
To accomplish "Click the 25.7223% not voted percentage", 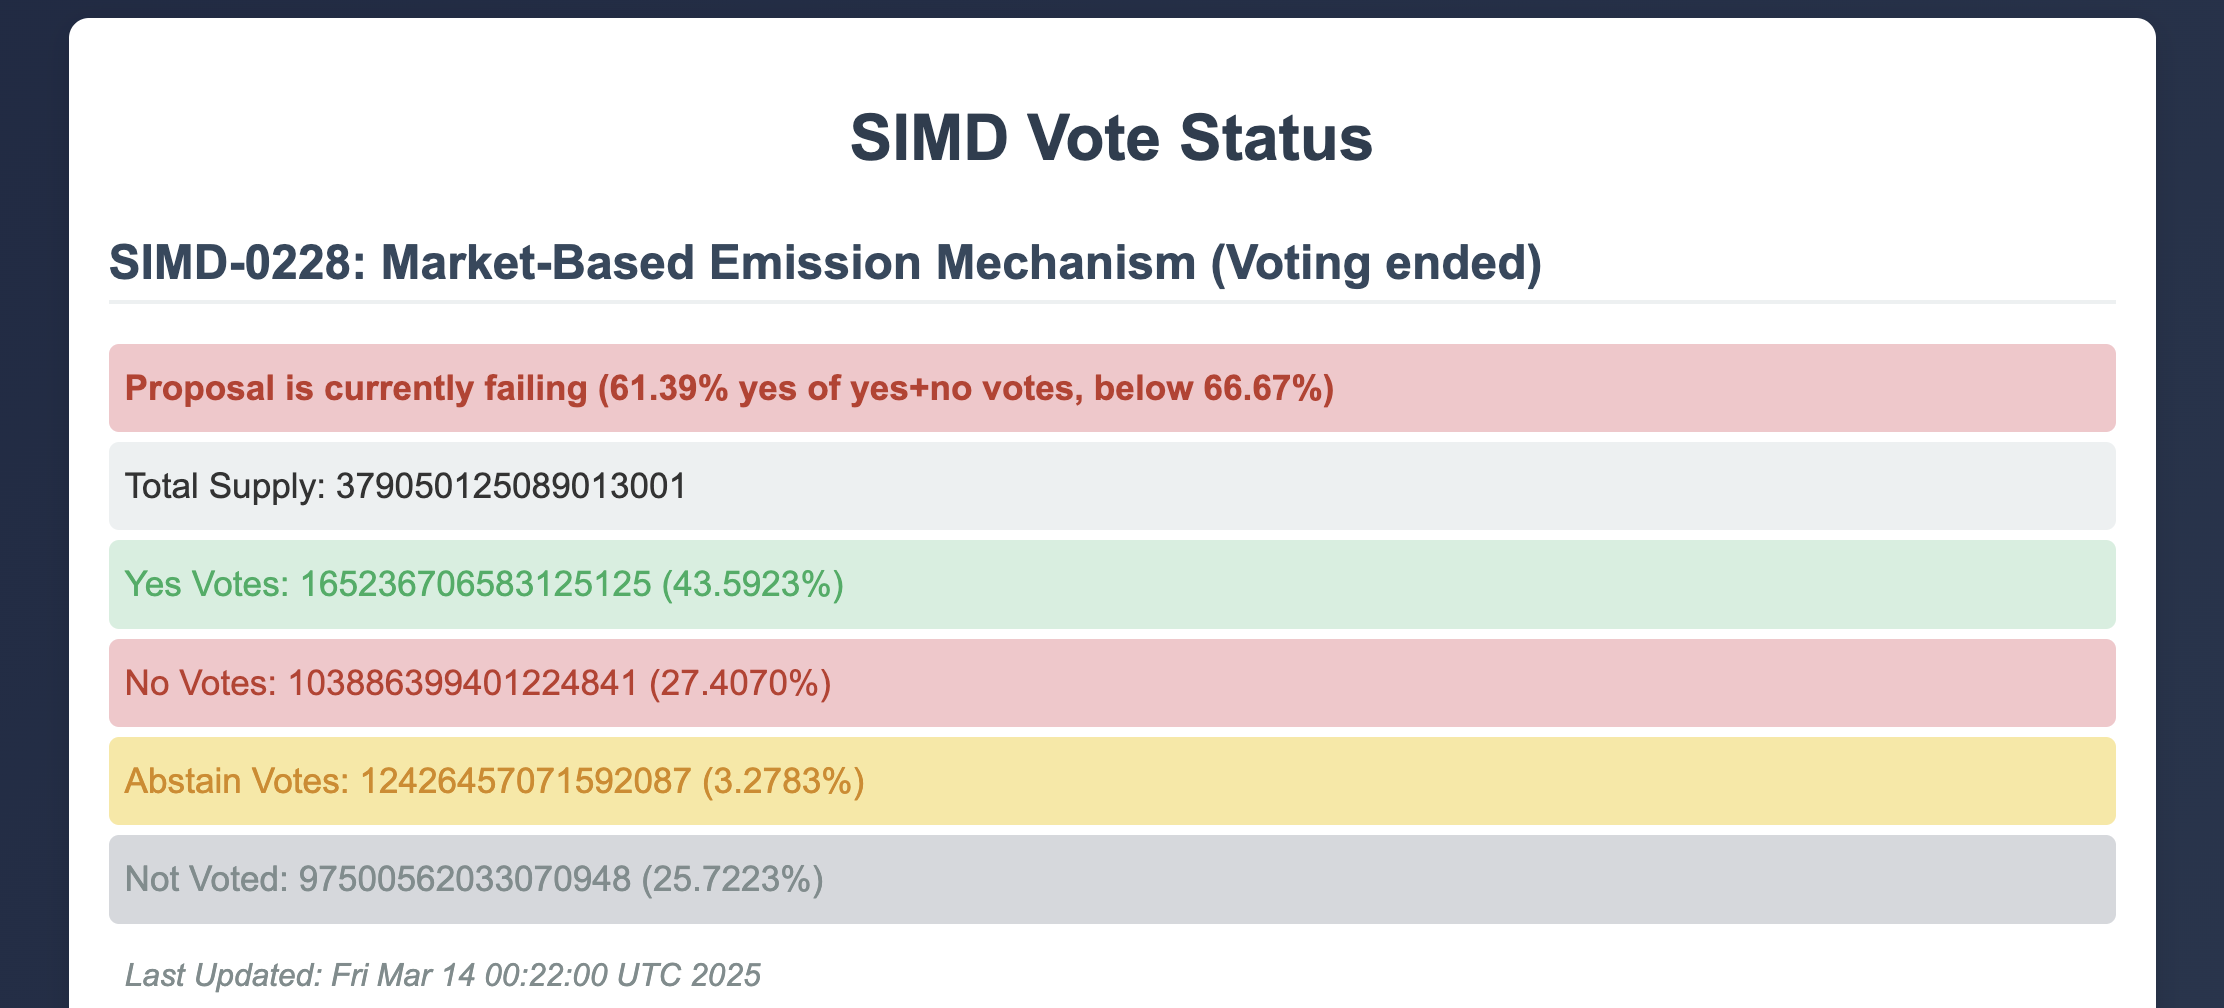I will pos(732,879).
